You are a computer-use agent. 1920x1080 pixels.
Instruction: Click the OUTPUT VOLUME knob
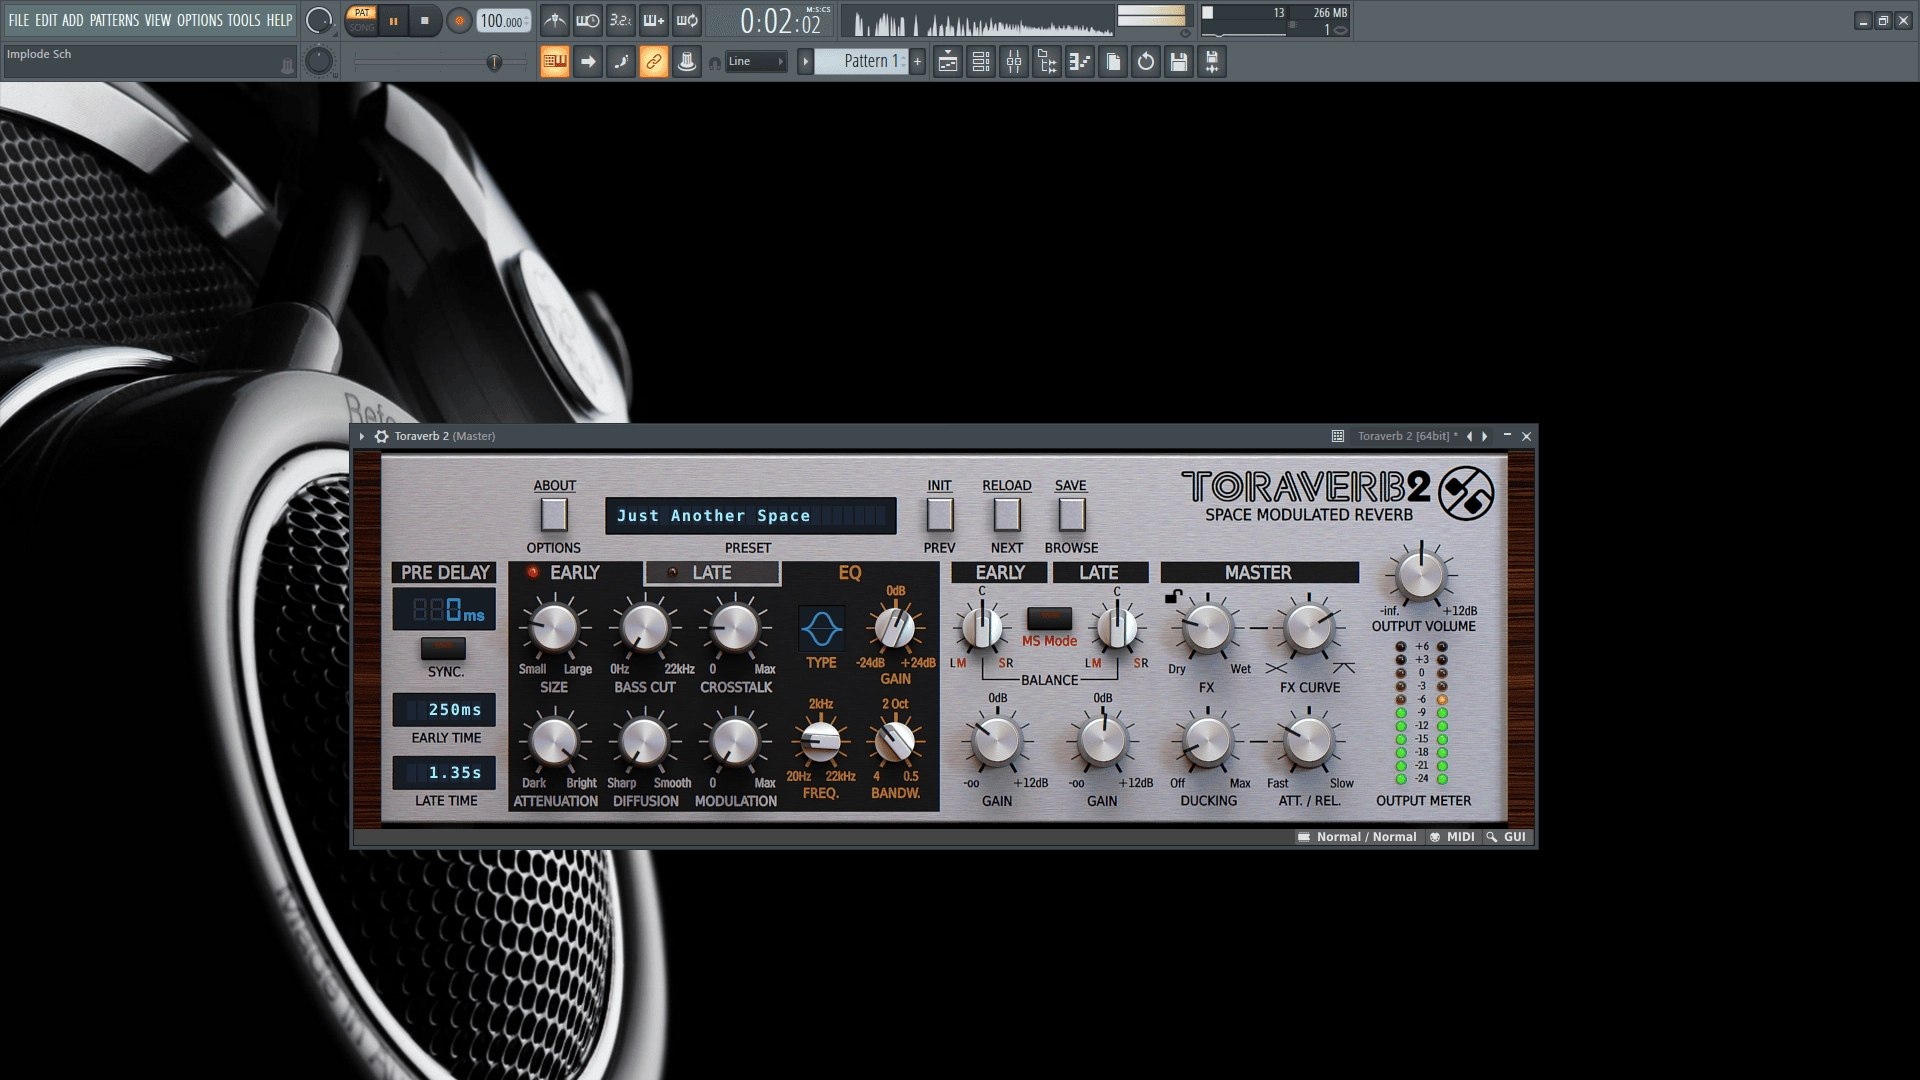point(1421,575)
